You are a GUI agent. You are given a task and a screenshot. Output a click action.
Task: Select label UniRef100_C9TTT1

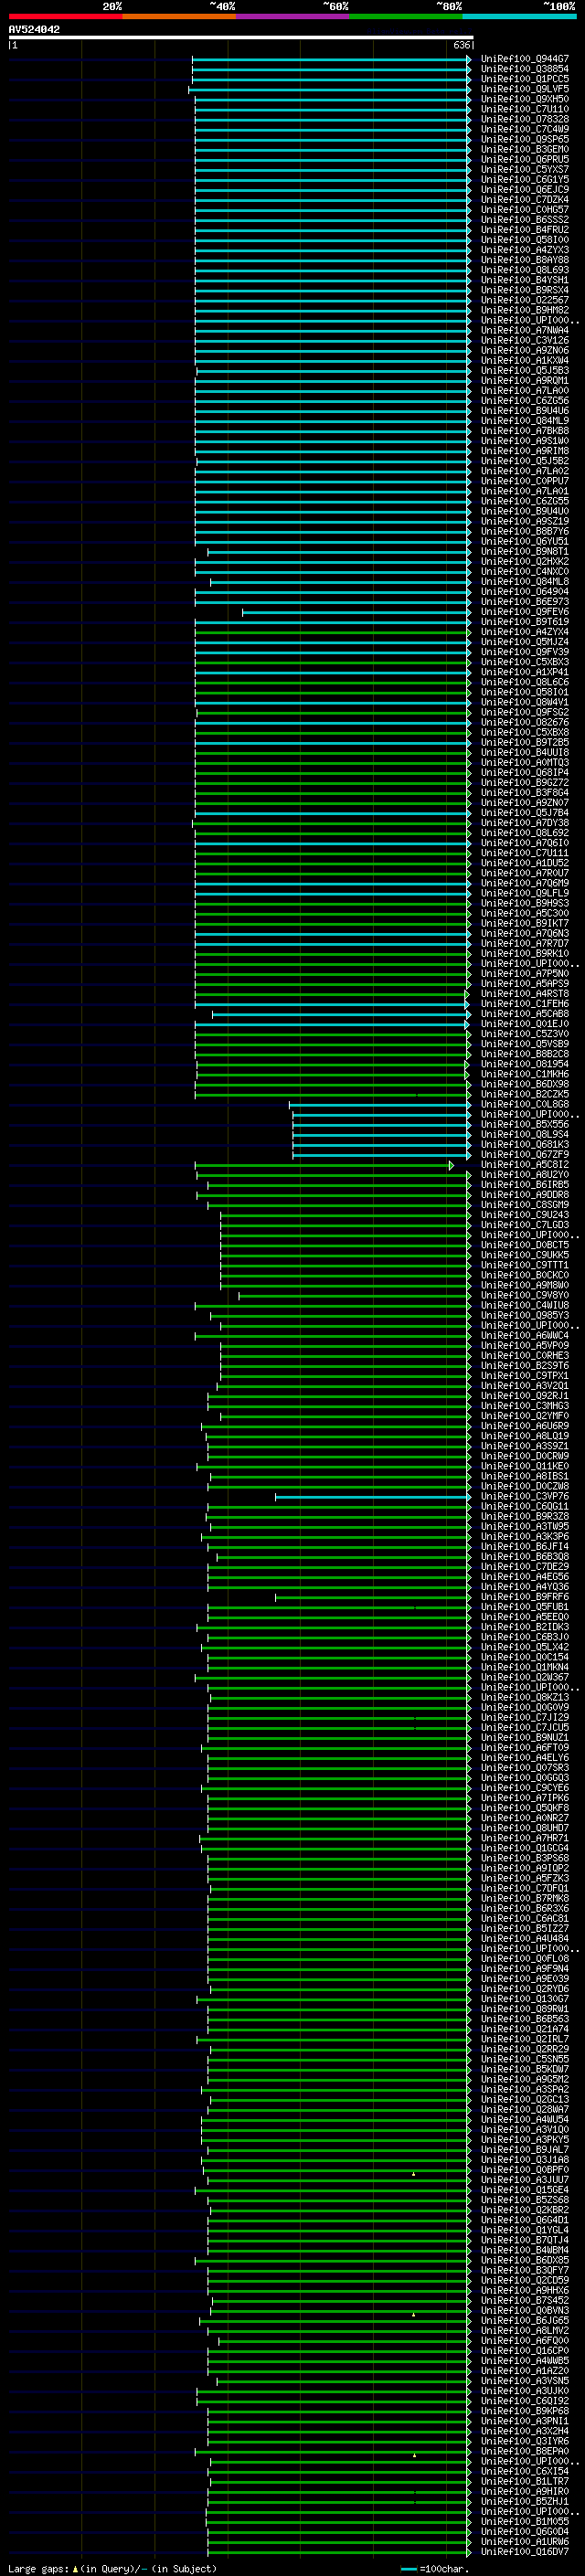pos(525,1265)
